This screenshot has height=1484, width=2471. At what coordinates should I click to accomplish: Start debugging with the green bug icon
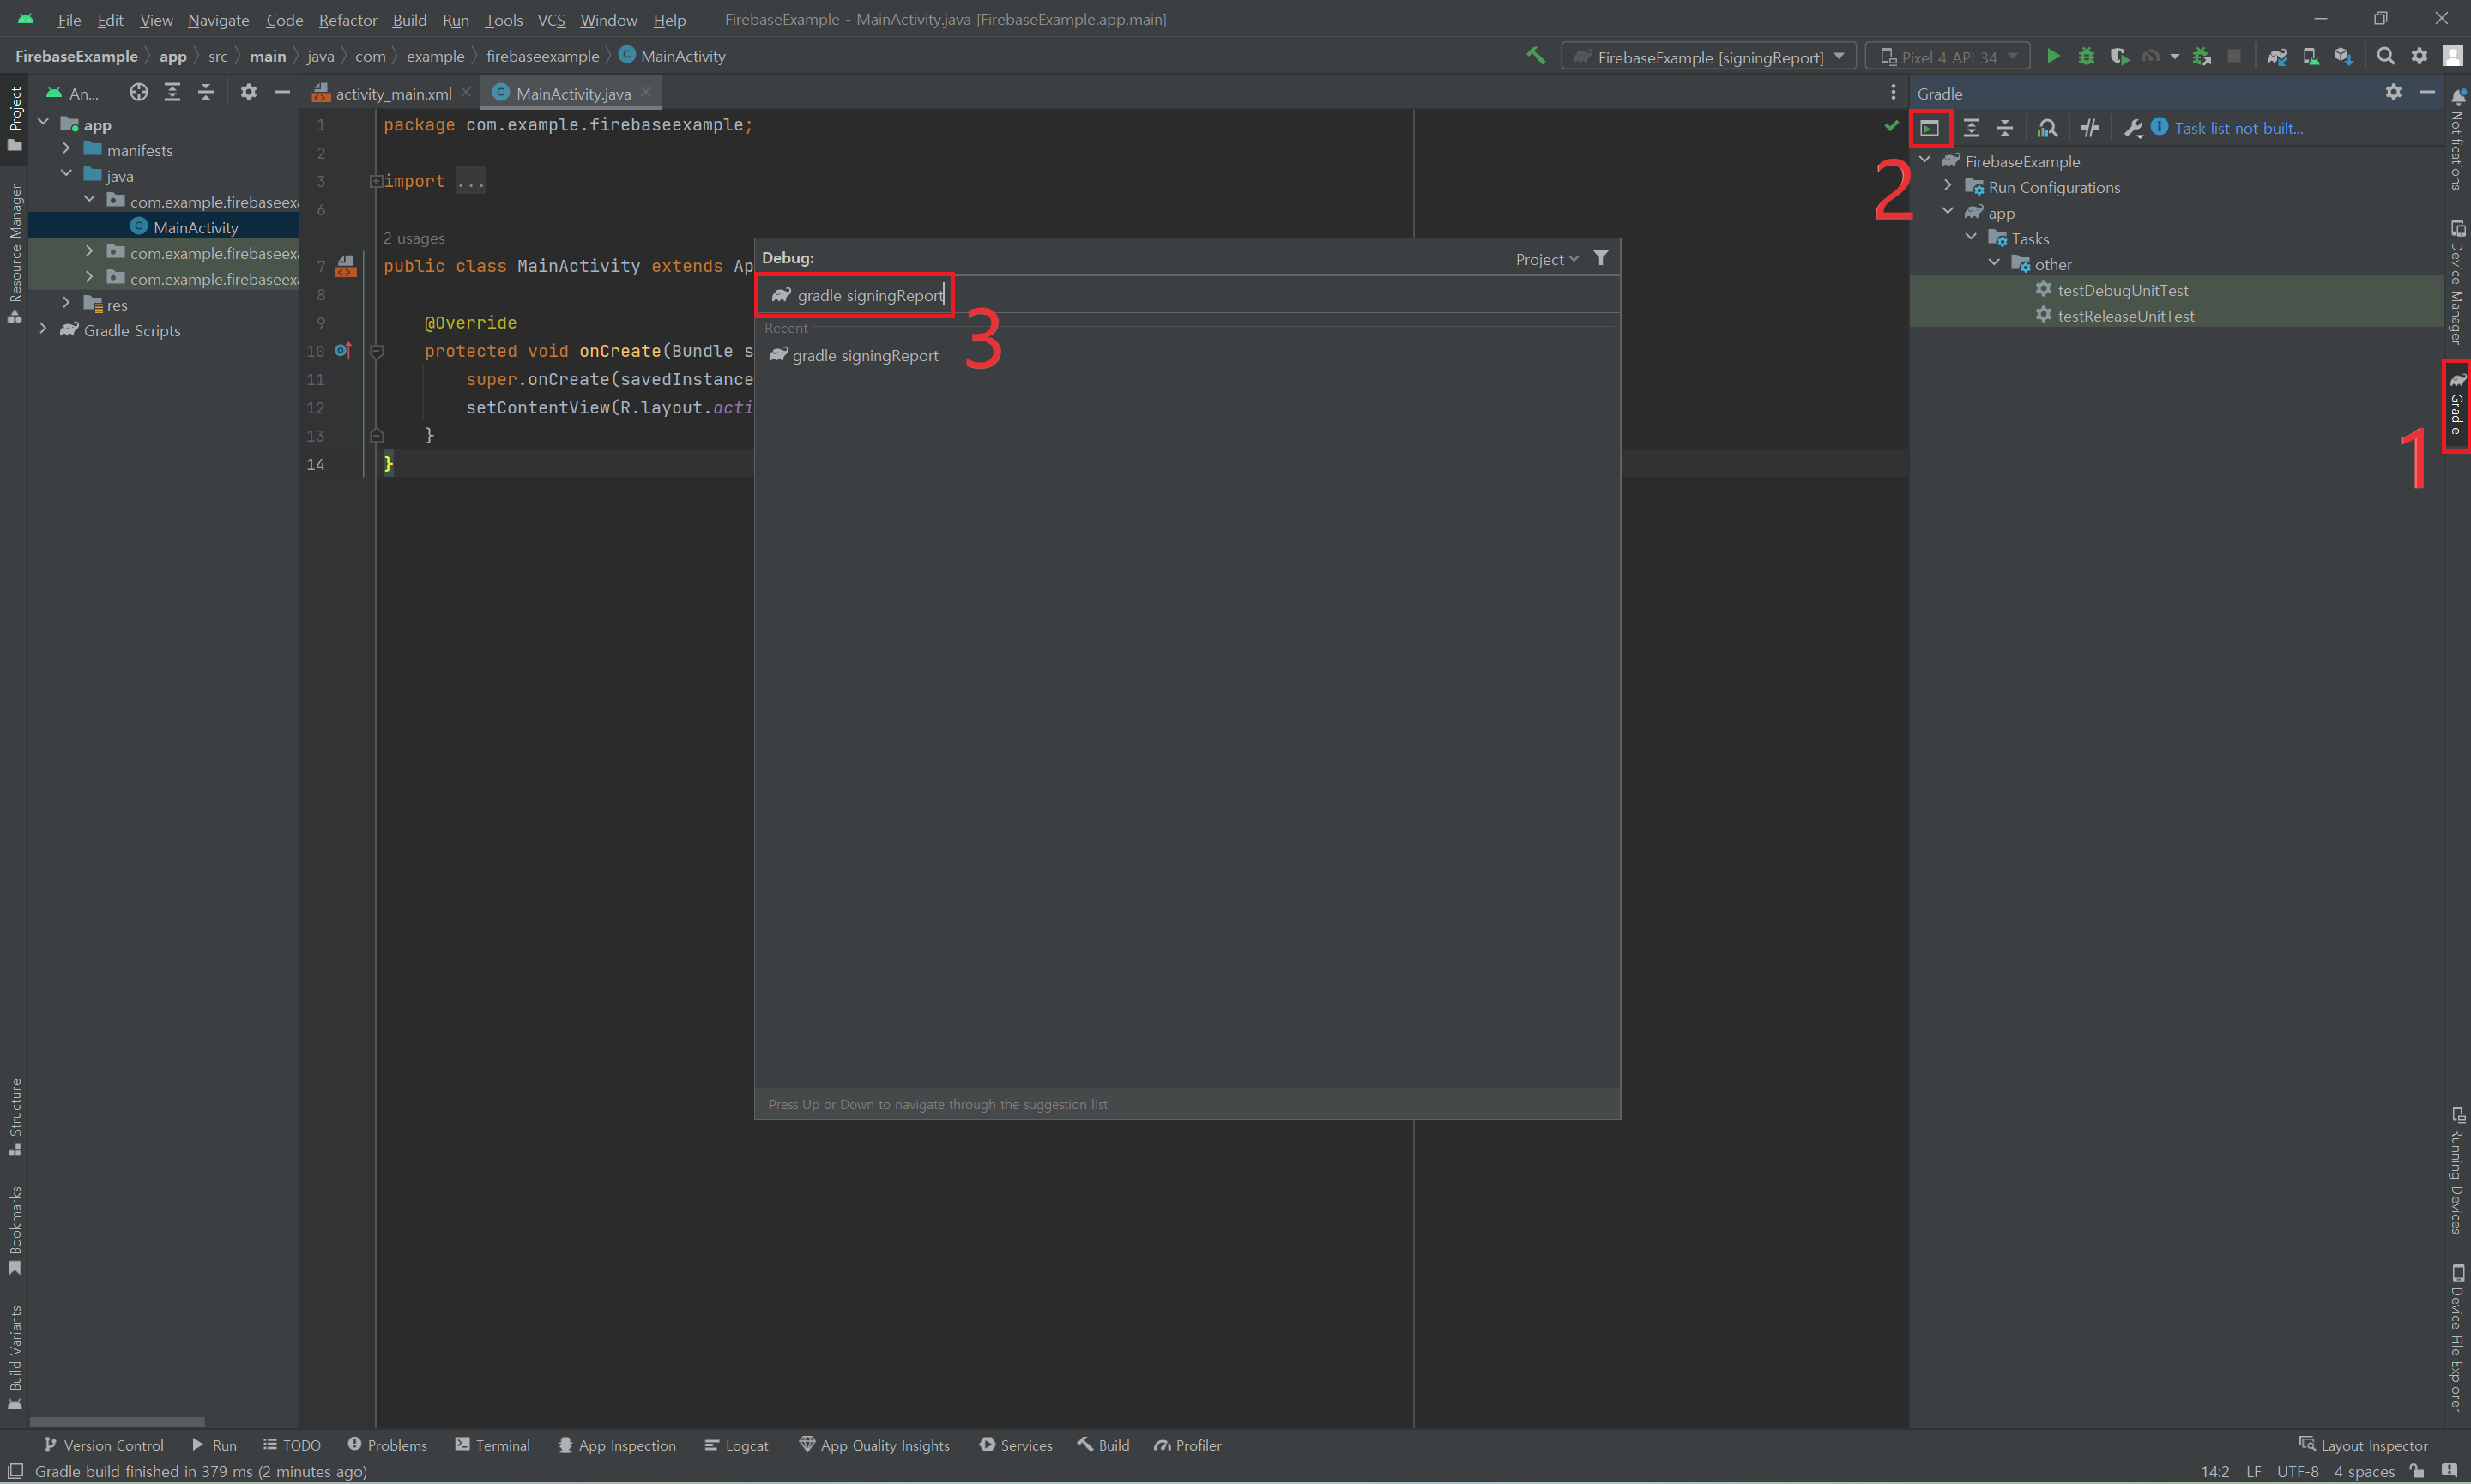tap(2086, 56)
